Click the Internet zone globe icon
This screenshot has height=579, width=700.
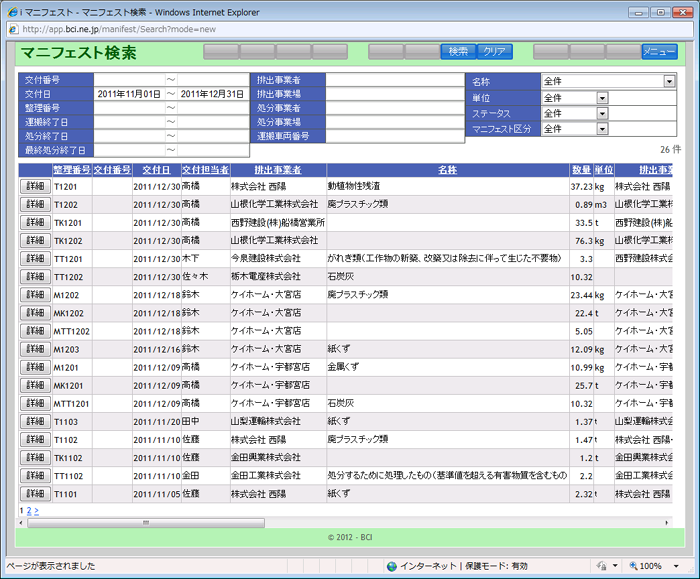pyautogui.click(x=392, y=566)
